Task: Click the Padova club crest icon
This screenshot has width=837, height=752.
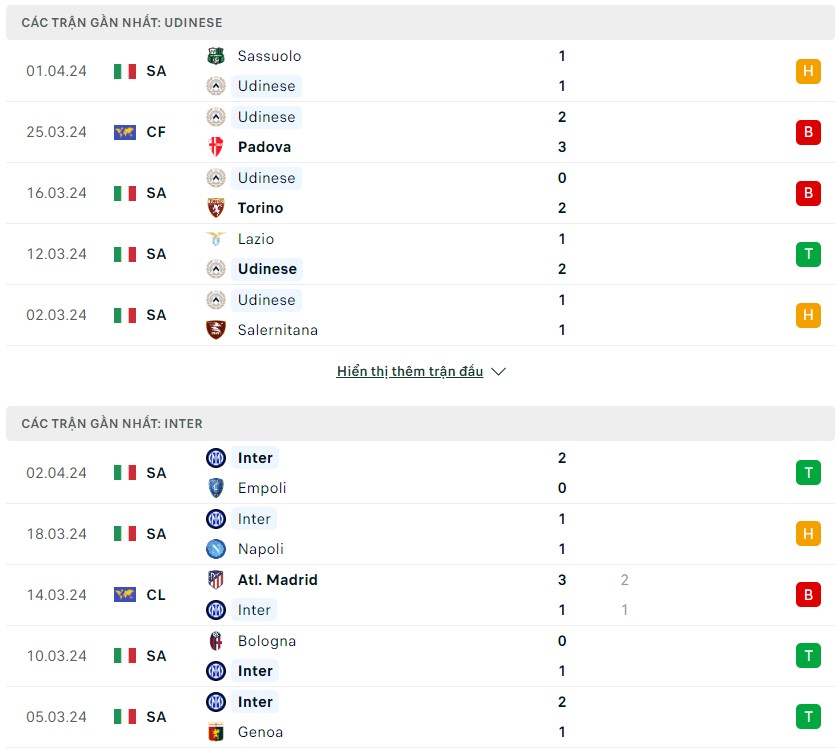Action: 216,147
